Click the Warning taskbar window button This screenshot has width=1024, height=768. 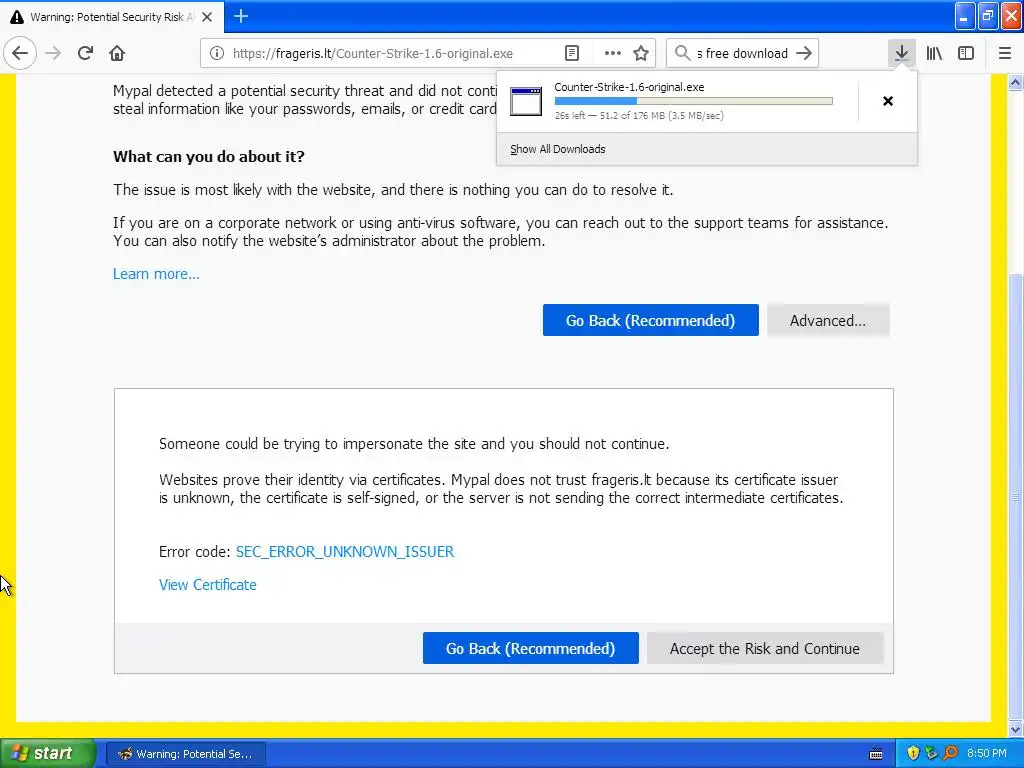tap(185, 754)
